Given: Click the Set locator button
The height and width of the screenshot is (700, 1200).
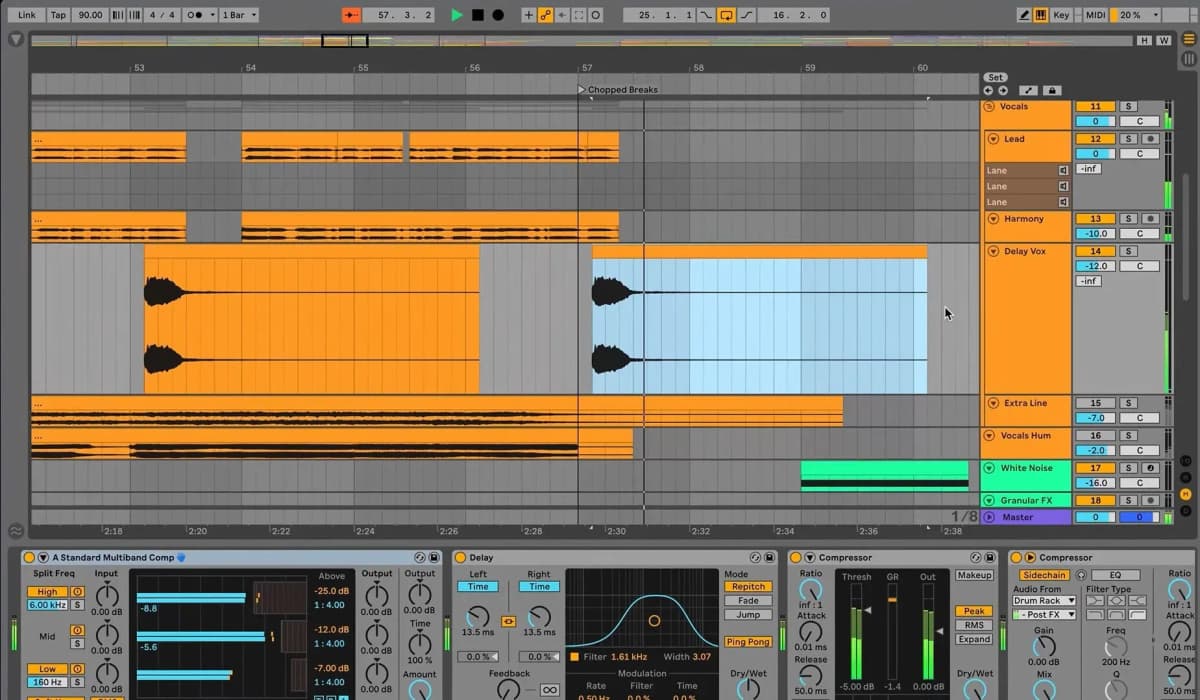Looking at the screenshot, I should coord(995,77).
